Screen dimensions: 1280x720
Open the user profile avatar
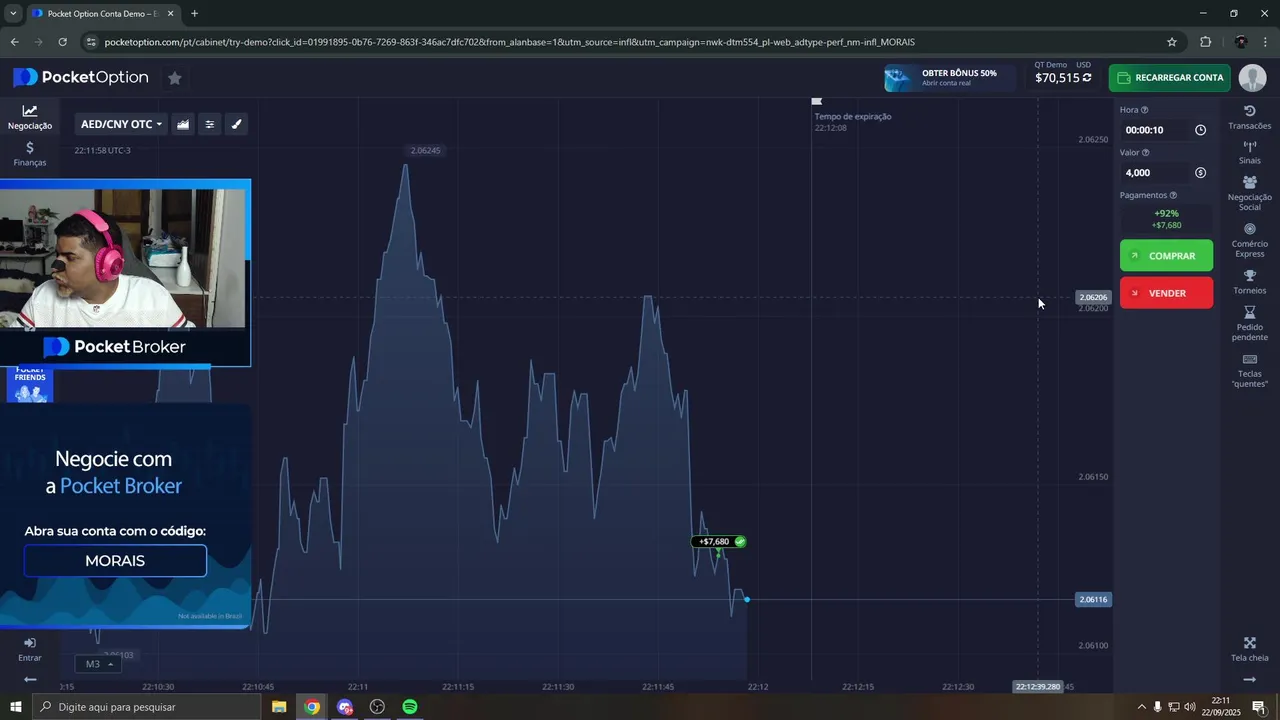[x=1252, y=78]
